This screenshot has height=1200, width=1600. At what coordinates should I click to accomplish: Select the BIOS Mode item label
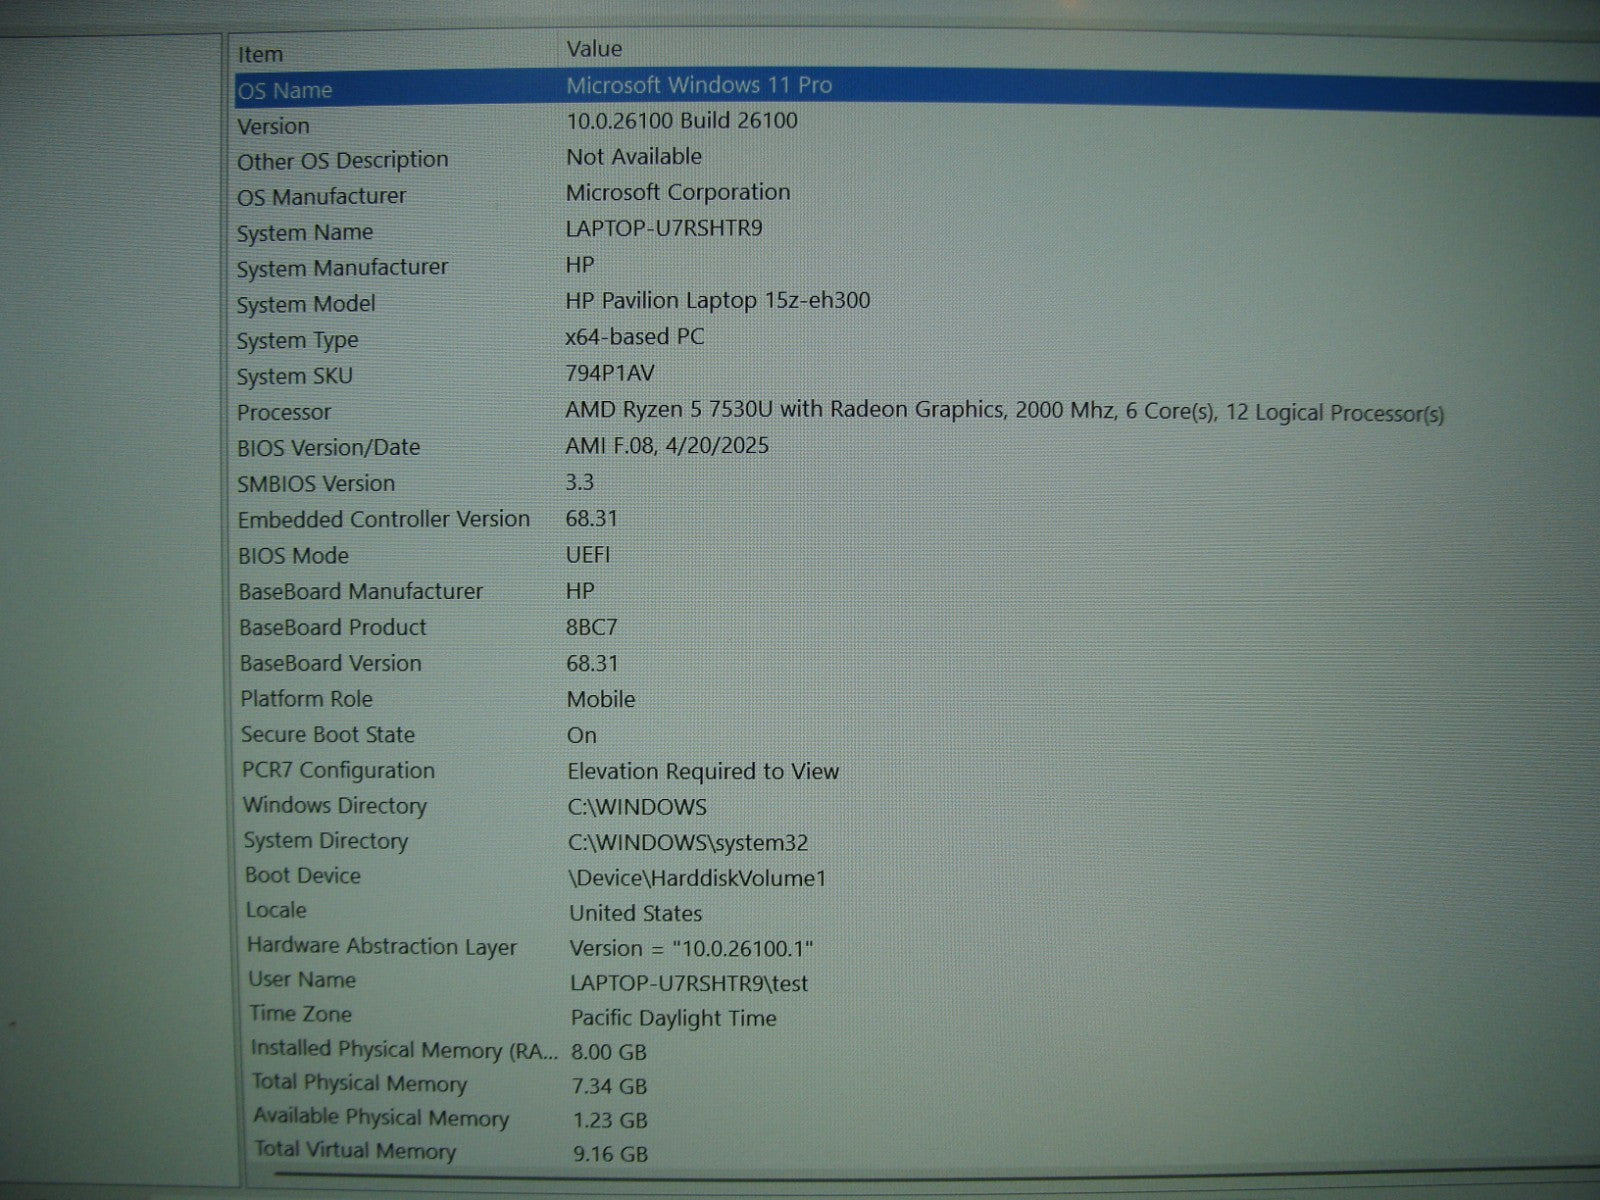(x=293, y=555)
